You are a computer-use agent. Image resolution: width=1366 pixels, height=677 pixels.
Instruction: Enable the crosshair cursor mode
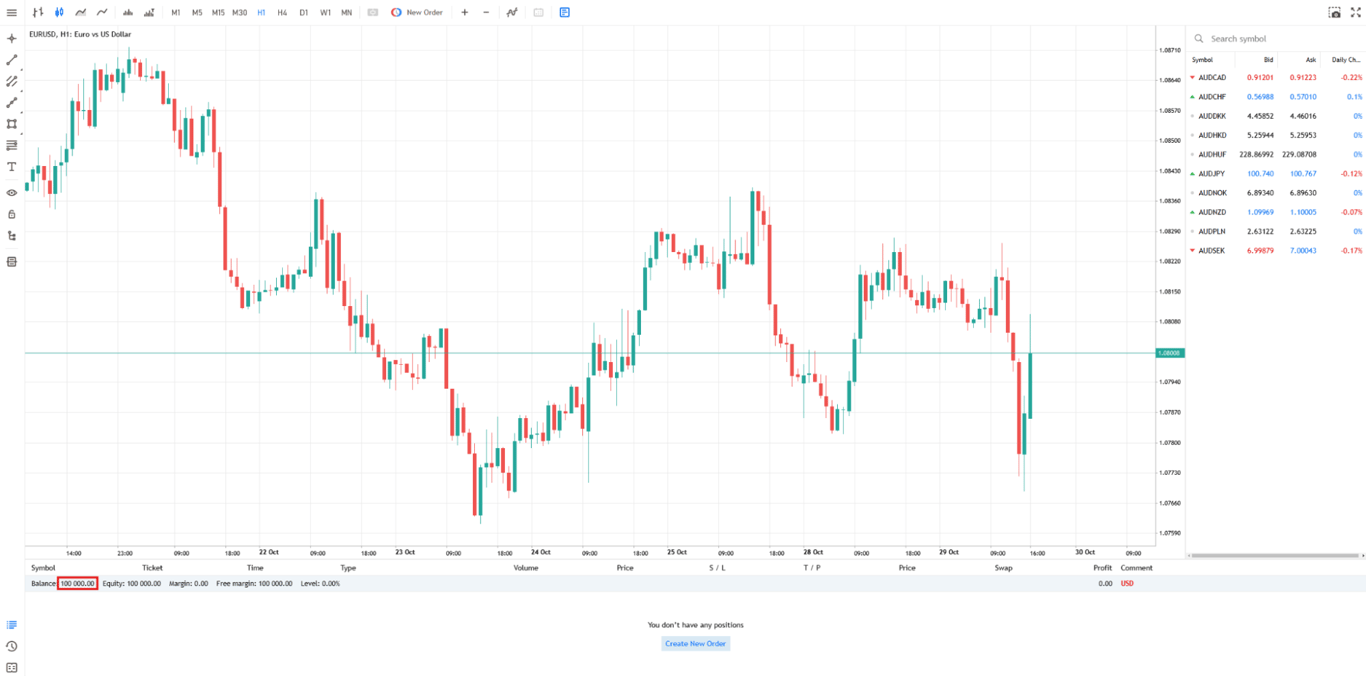coord(11,38)
